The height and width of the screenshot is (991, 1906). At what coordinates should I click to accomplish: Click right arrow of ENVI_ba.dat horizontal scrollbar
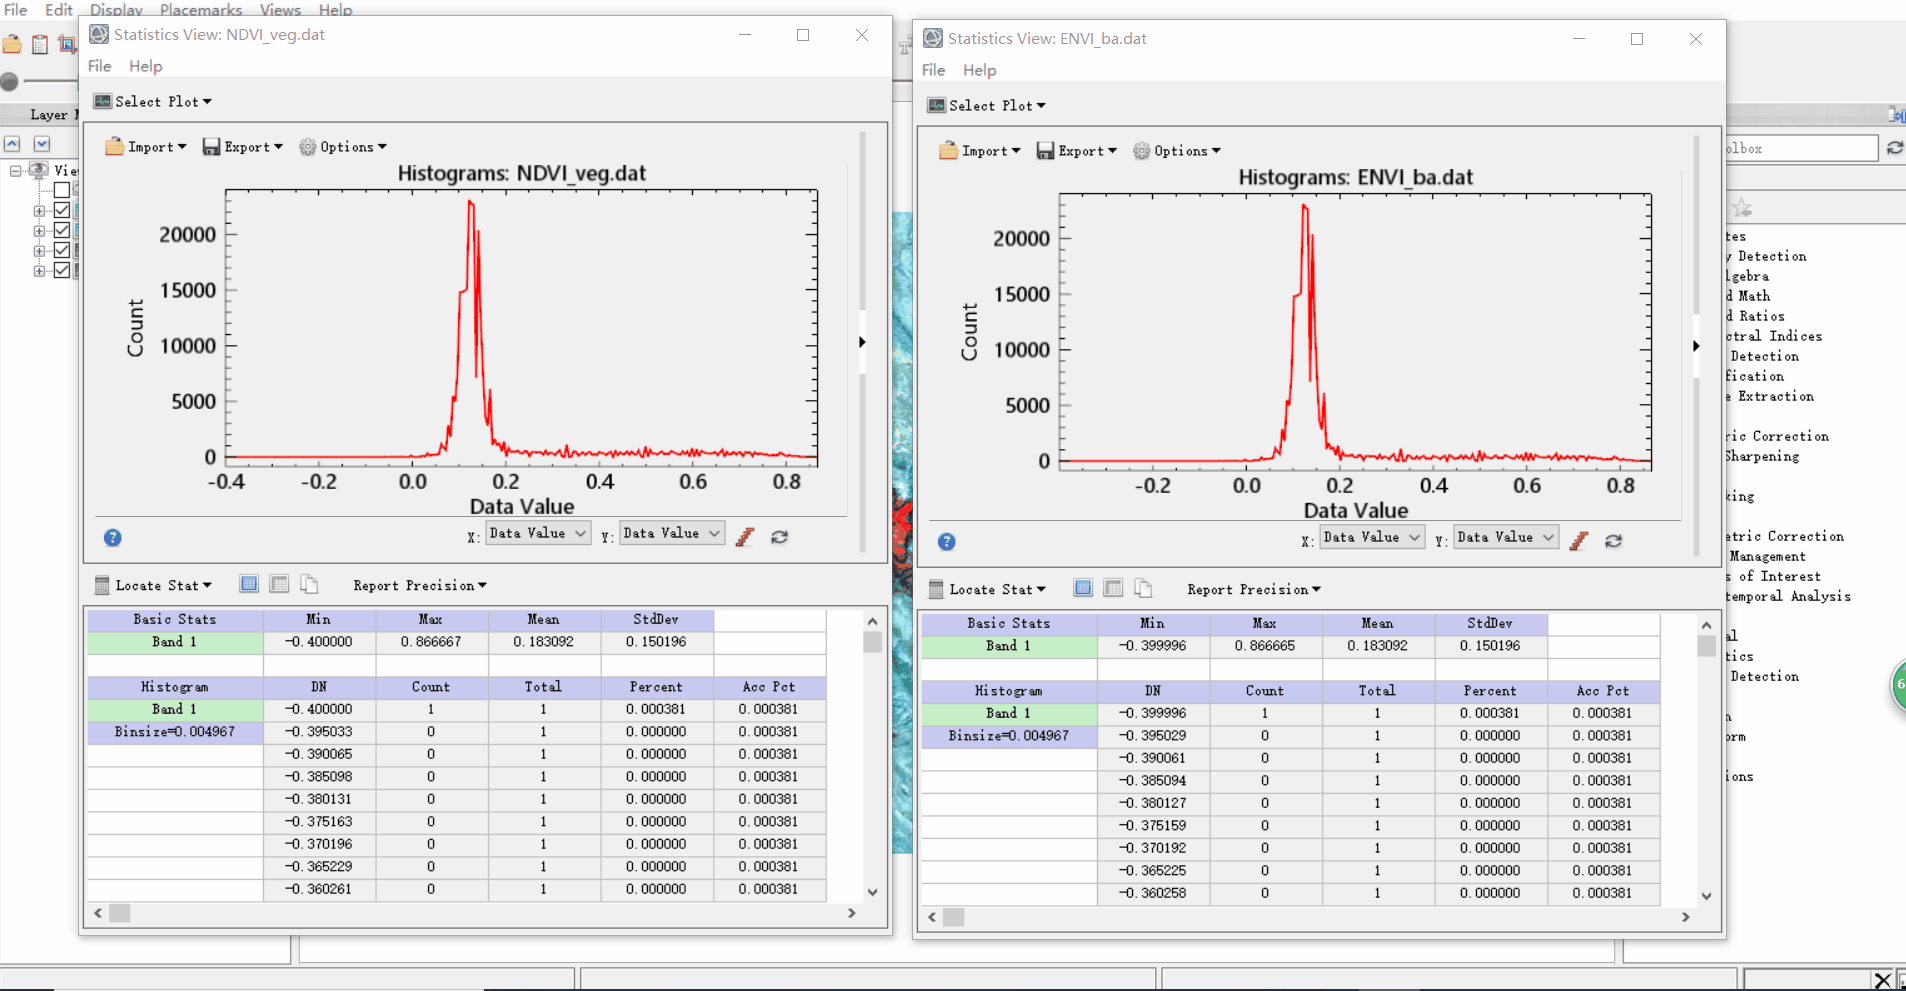click(x=1686, y=917)
